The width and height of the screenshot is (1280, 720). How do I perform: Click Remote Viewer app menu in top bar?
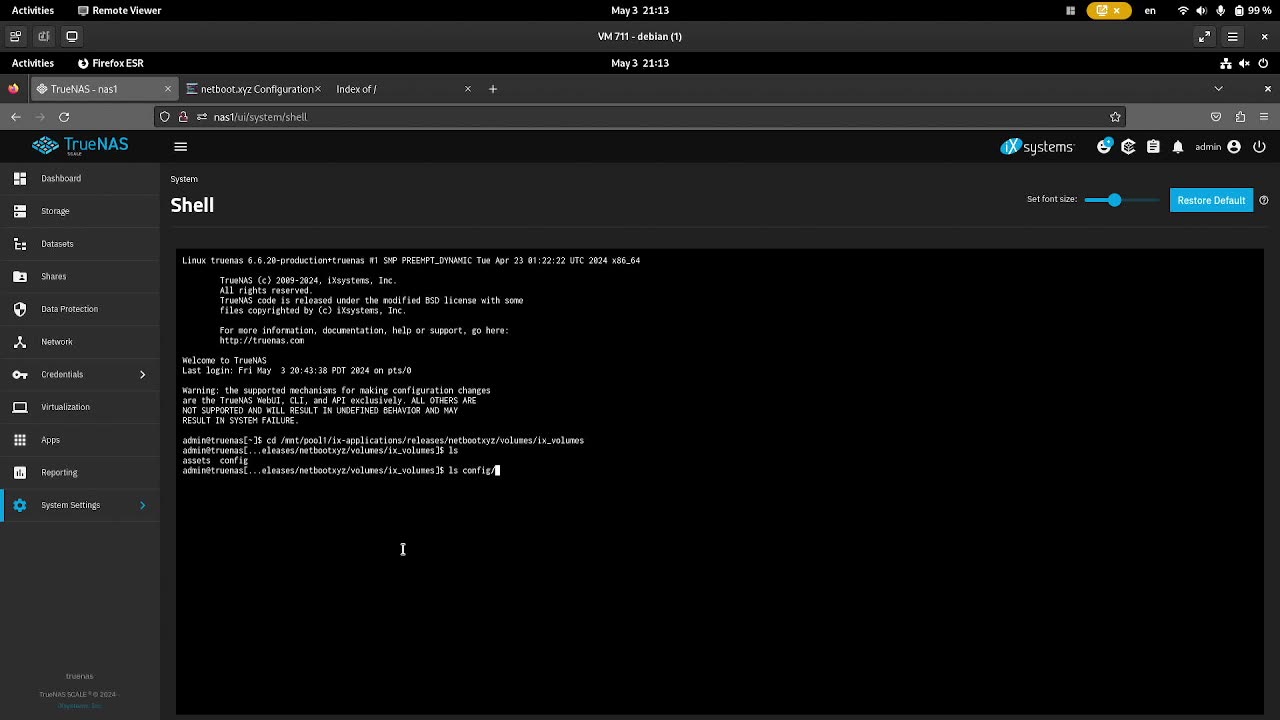pyautogui.click(x=119, y=10)
